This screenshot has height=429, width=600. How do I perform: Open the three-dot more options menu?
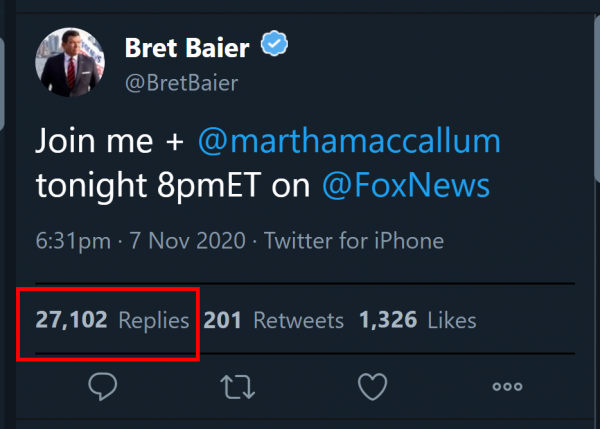[507, 386]
